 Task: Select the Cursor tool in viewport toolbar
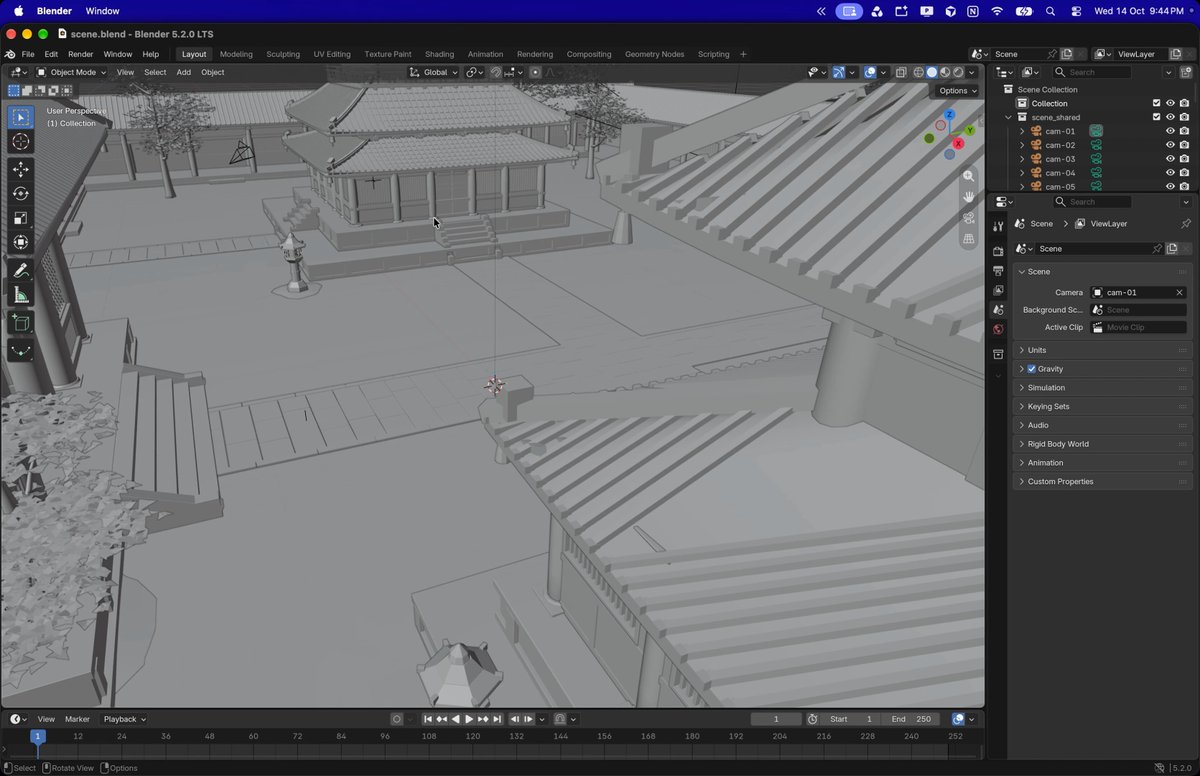[x=21, y=142]
